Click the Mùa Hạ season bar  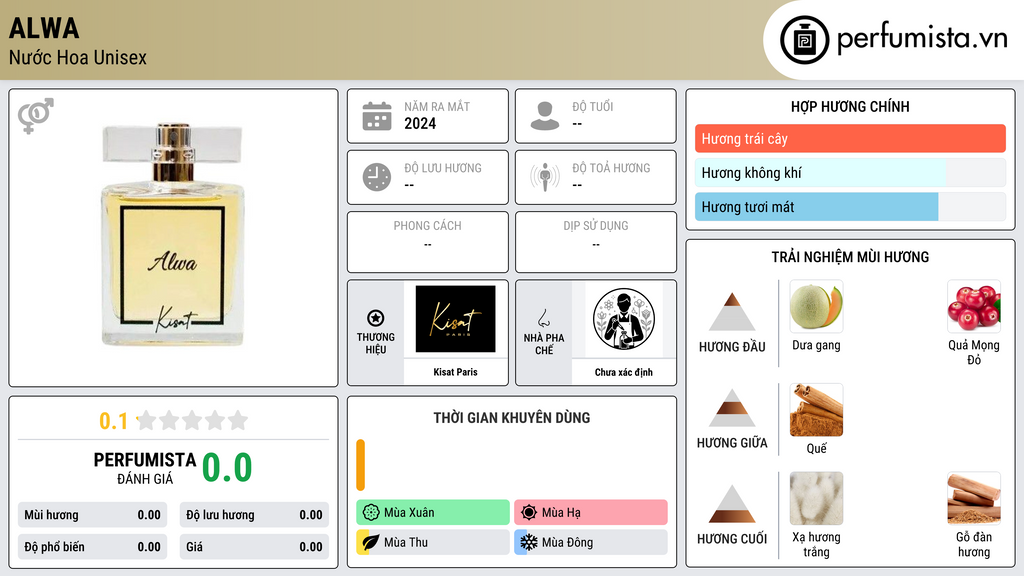(591, 513)
